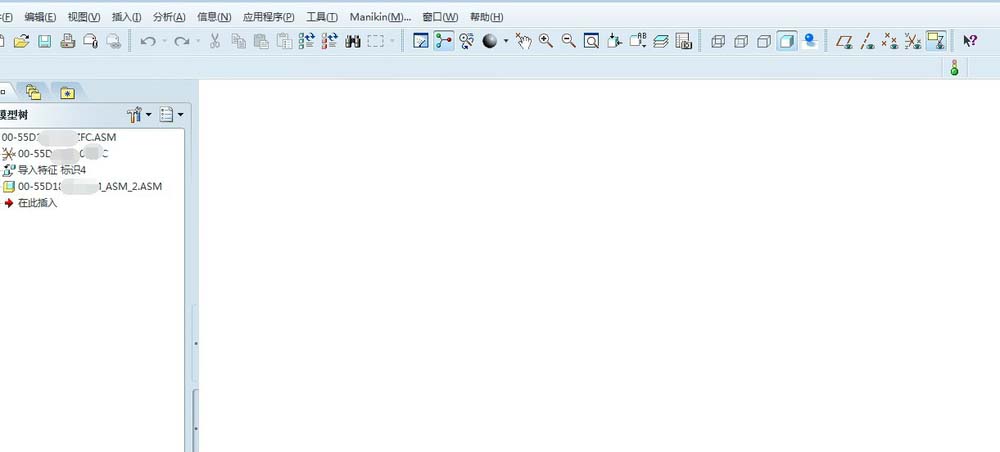Click the Paste icon
Screen dimensions: 1000x452
(261, 41)
